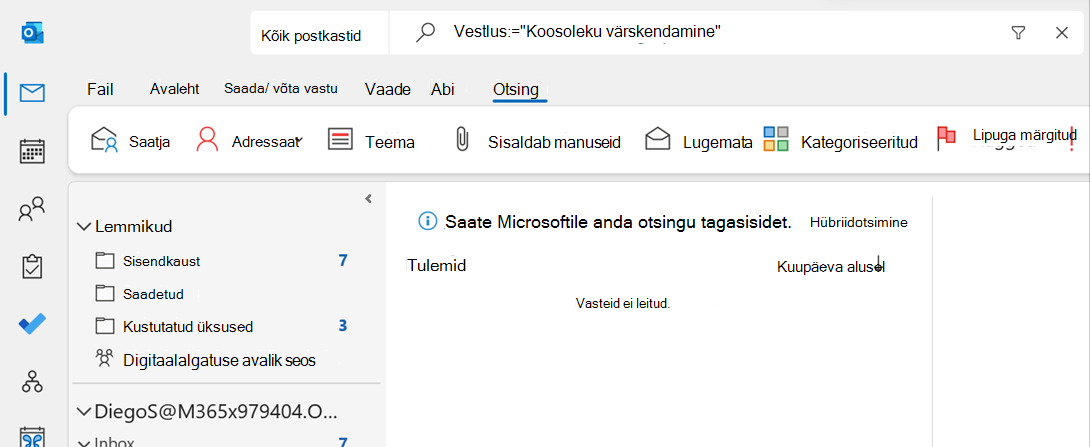
Task: Change the Kuupäeva alusel sorting
Action: tap(831, 266)
